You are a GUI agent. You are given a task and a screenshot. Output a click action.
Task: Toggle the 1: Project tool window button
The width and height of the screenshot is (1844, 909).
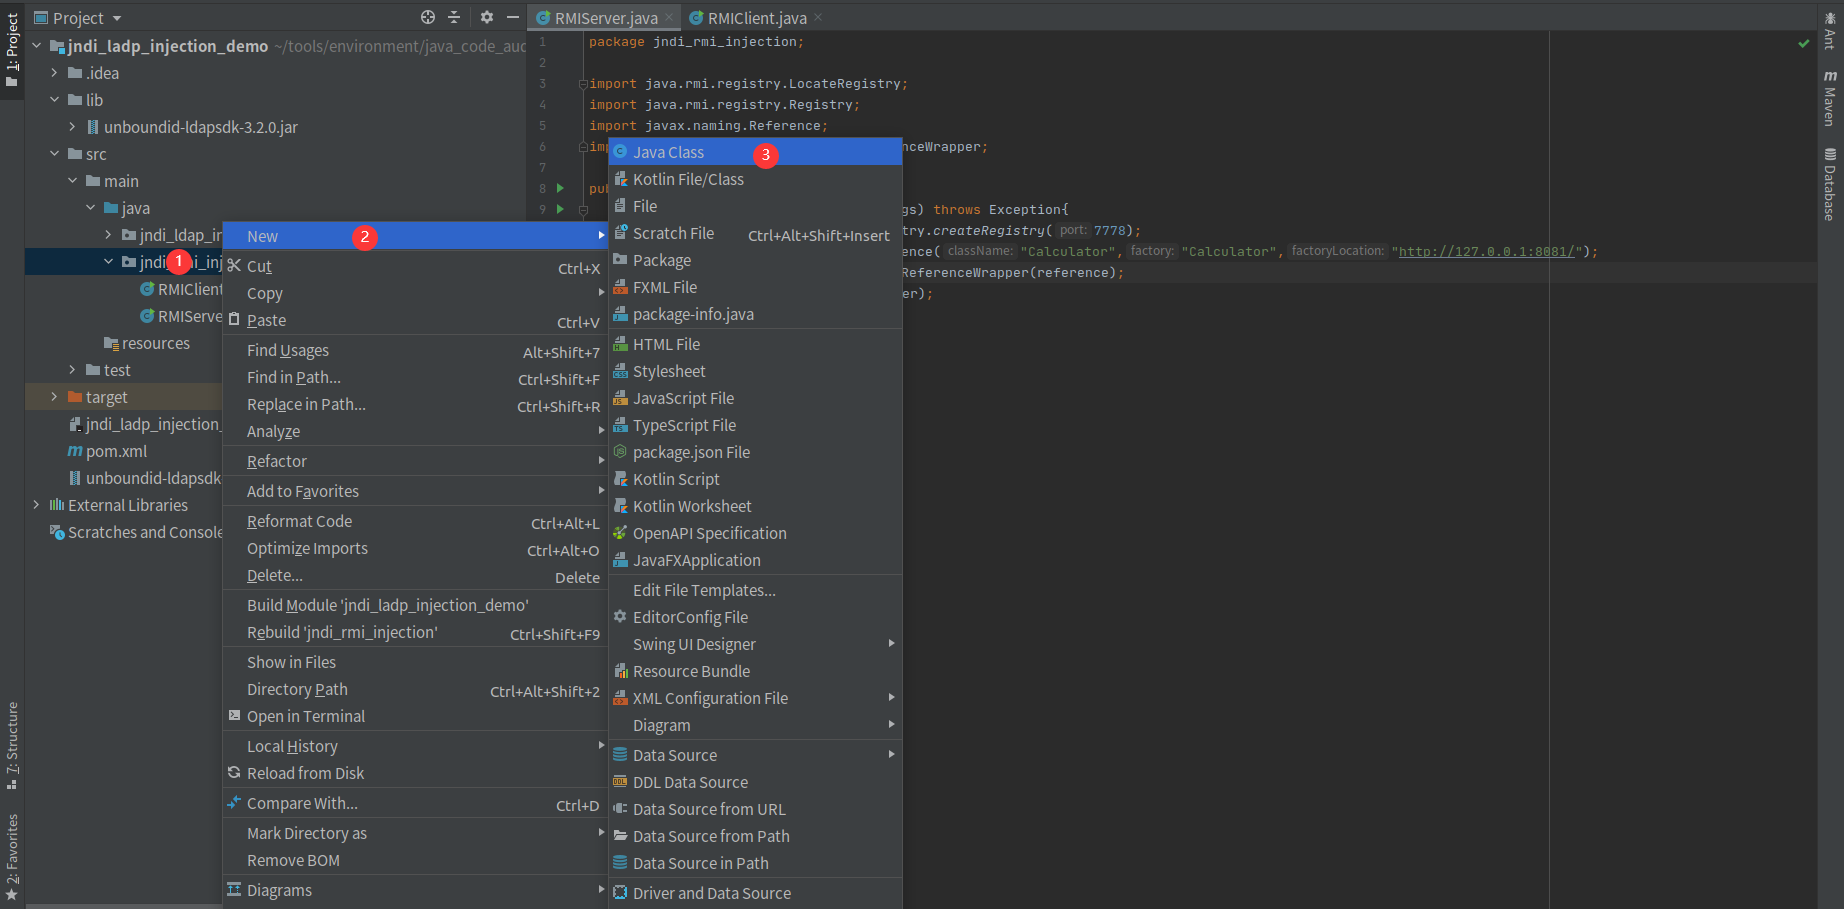coord(12,50)
